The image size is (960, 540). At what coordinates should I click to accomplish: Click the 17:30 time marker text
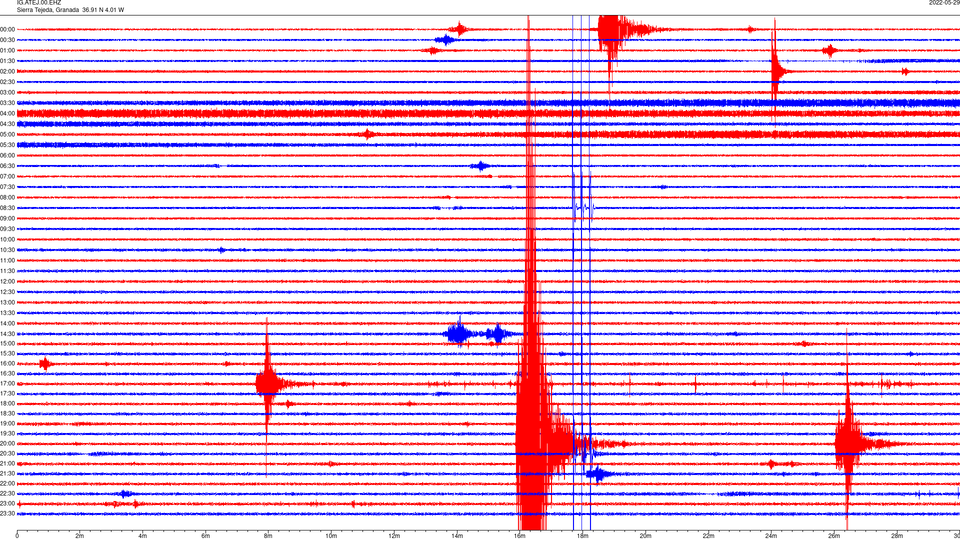click(x=7, y=394)
